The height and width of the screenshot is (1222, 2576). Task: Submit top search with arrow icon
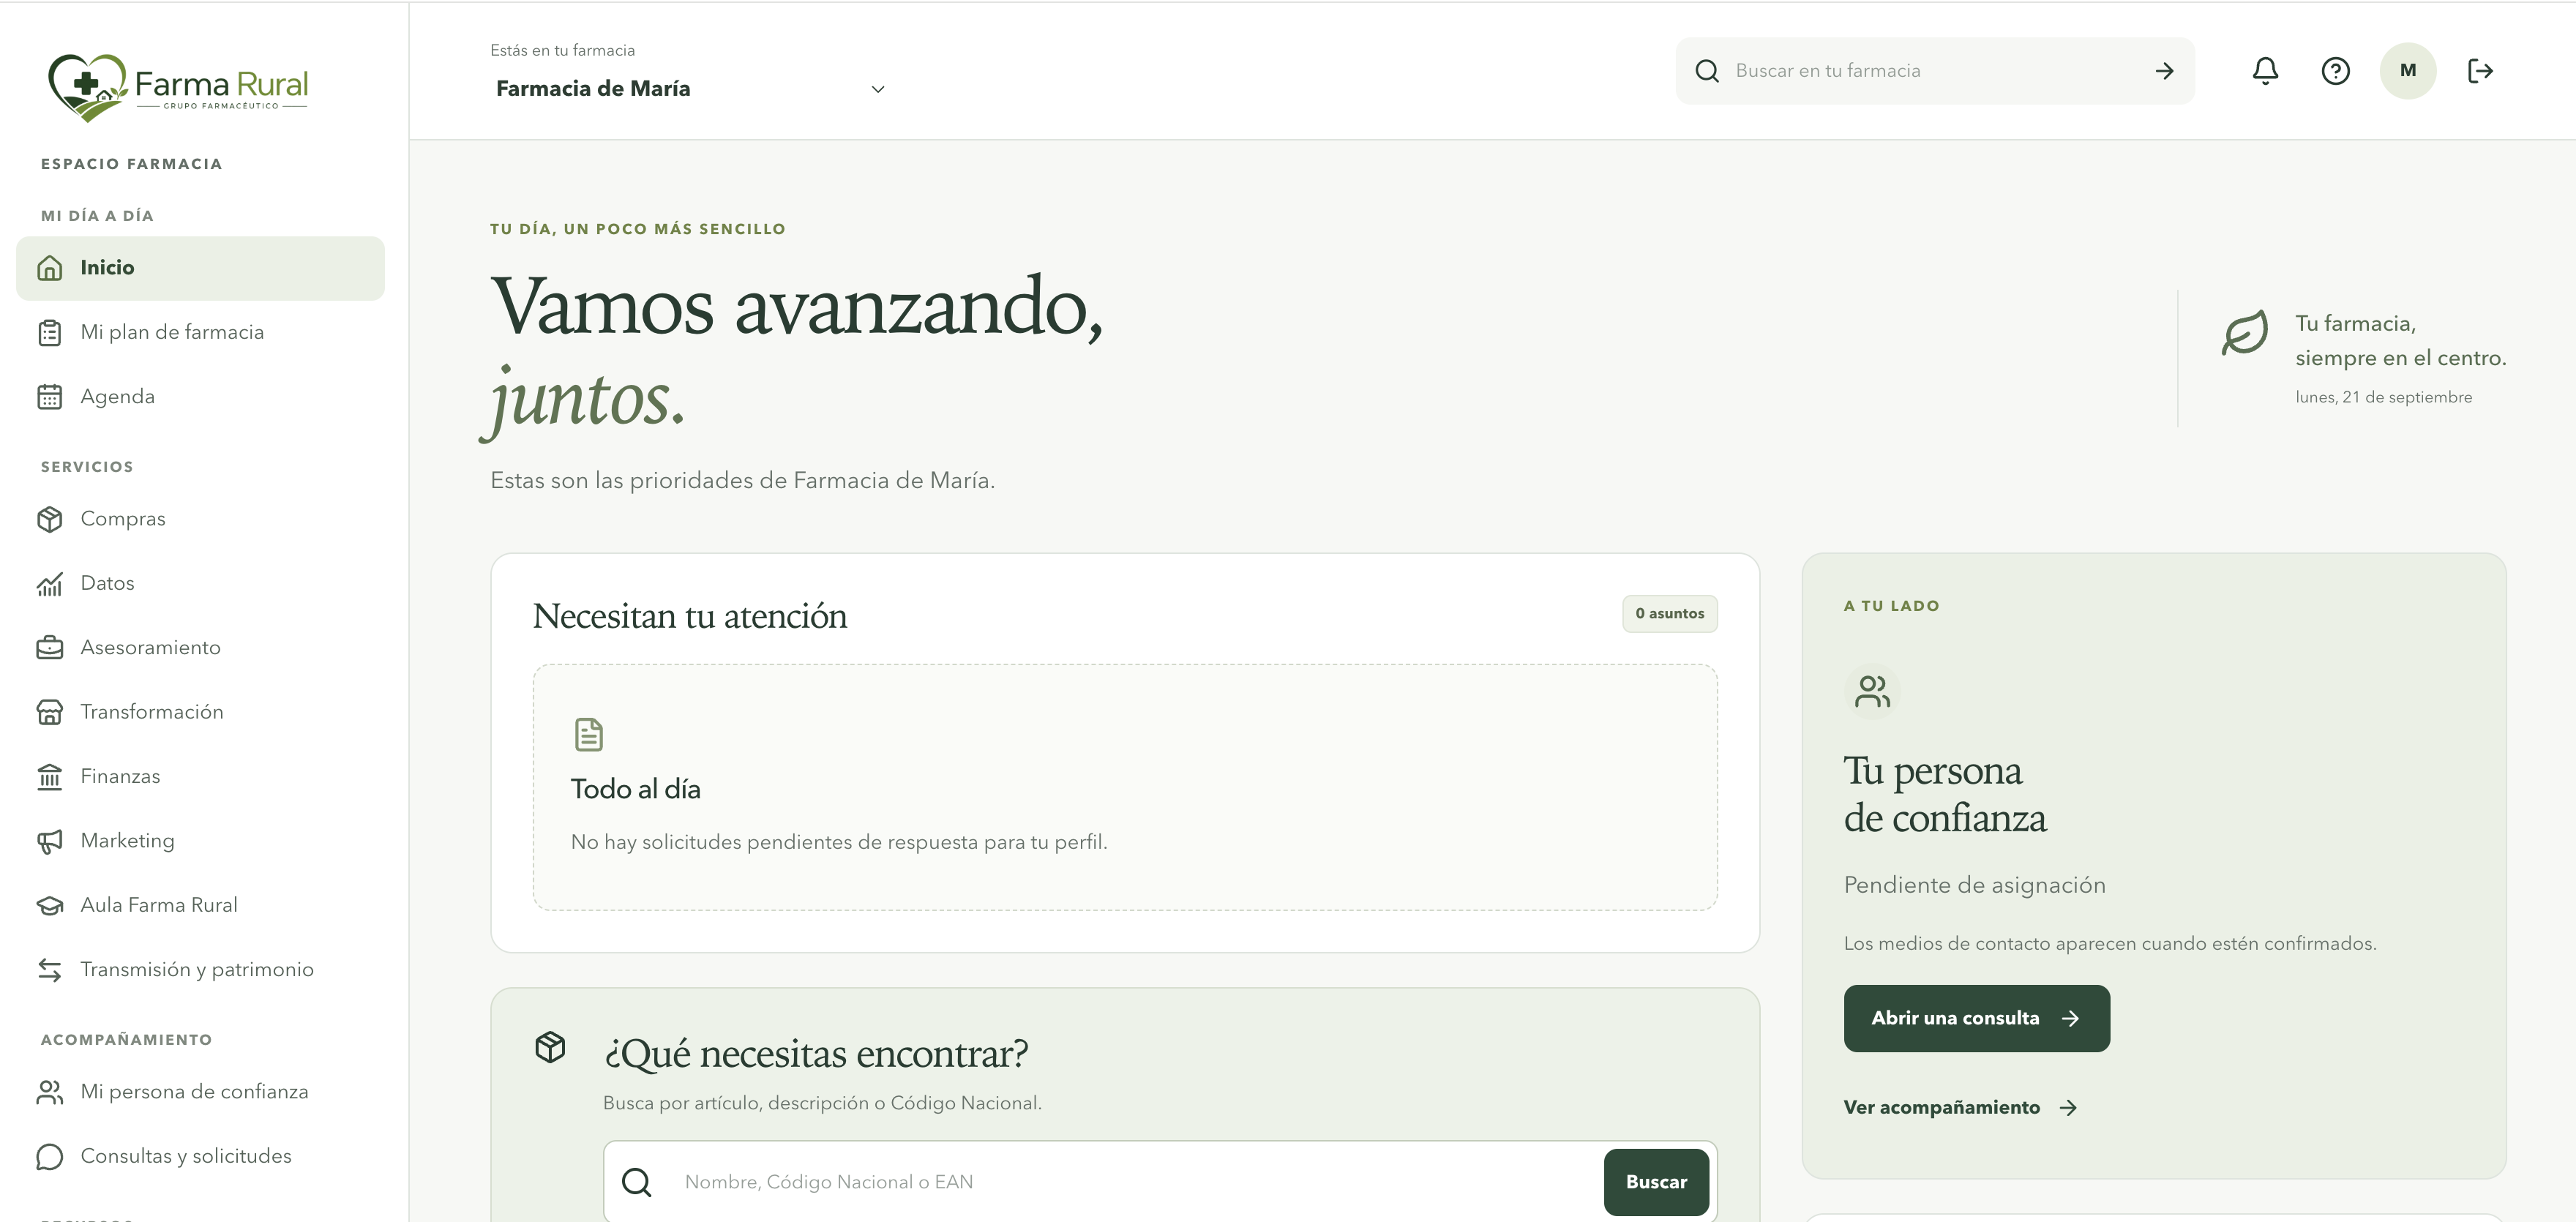click(2164, 71)
